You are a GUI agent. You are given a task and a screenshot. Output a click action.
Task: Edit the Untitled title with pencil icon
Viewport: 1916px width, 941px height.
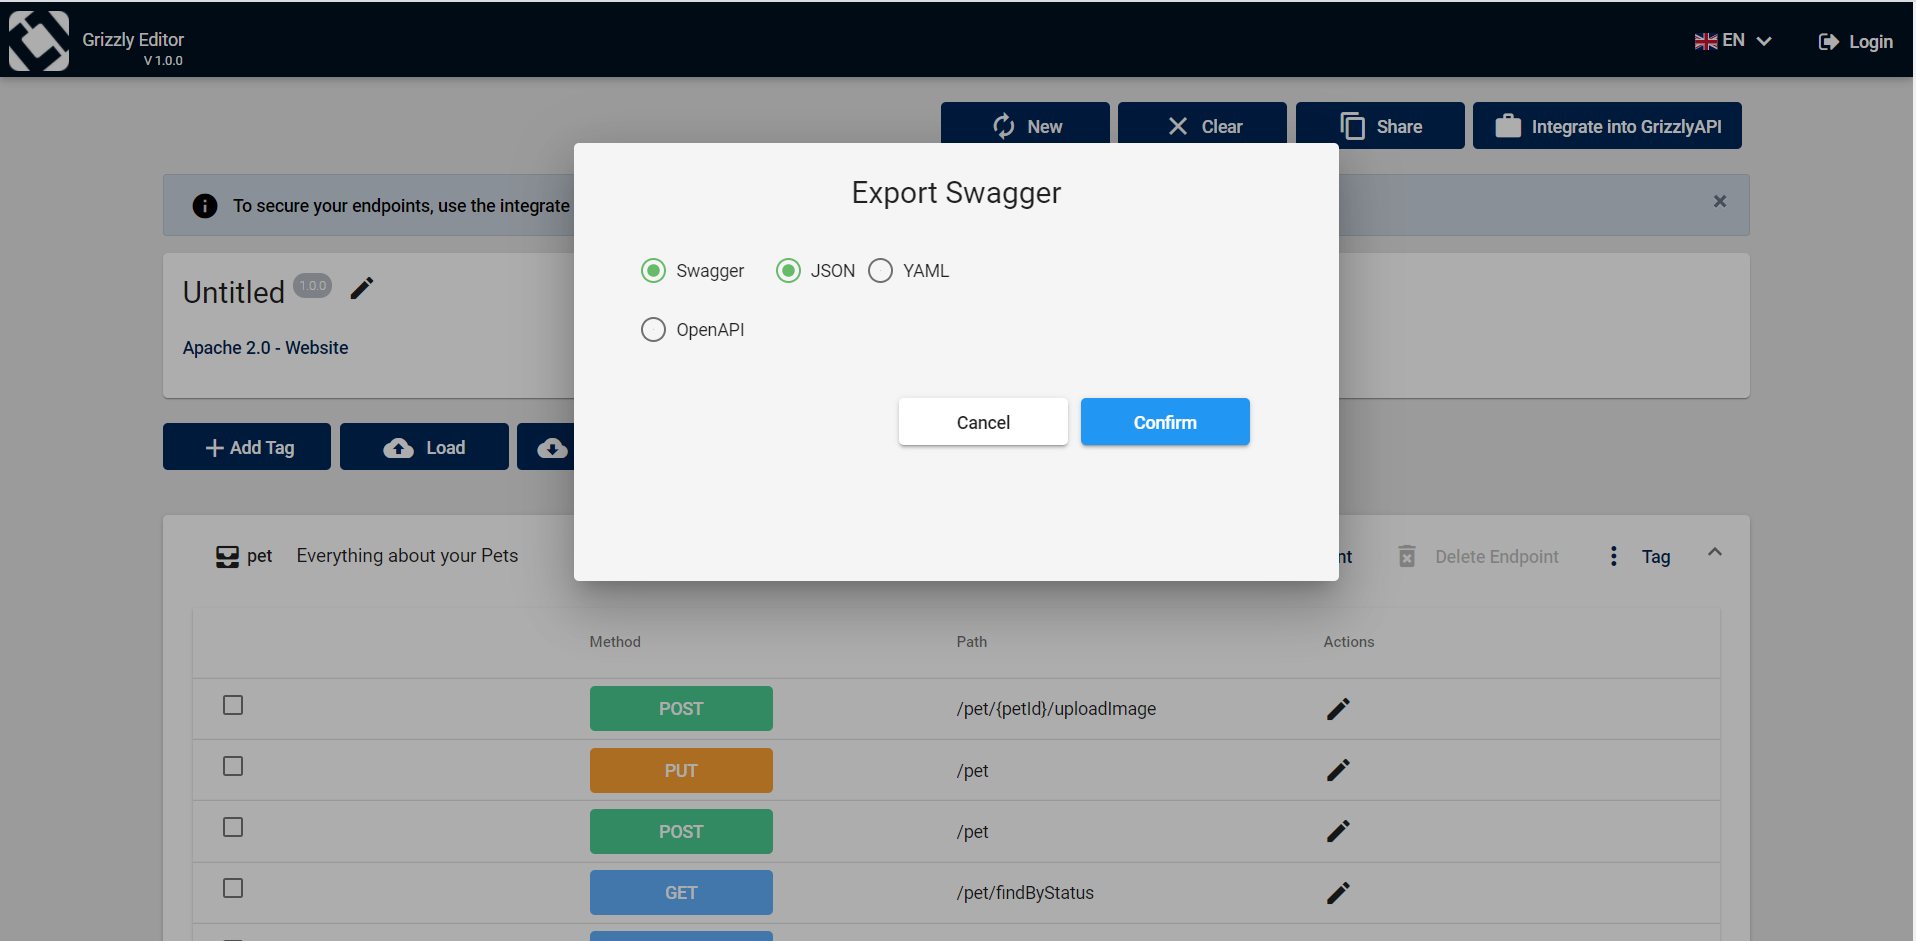click(362, 288)
